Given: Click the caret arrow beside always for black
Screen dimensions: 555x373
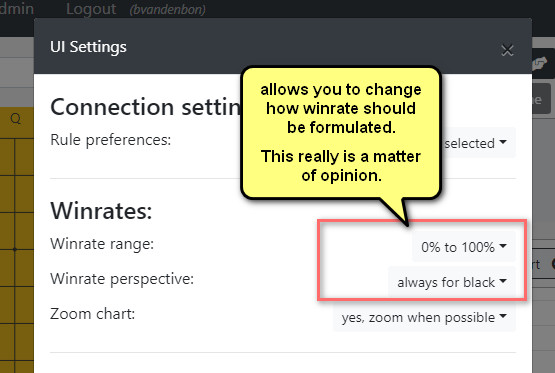Looking at the screenshot, I should coord(503,281).
